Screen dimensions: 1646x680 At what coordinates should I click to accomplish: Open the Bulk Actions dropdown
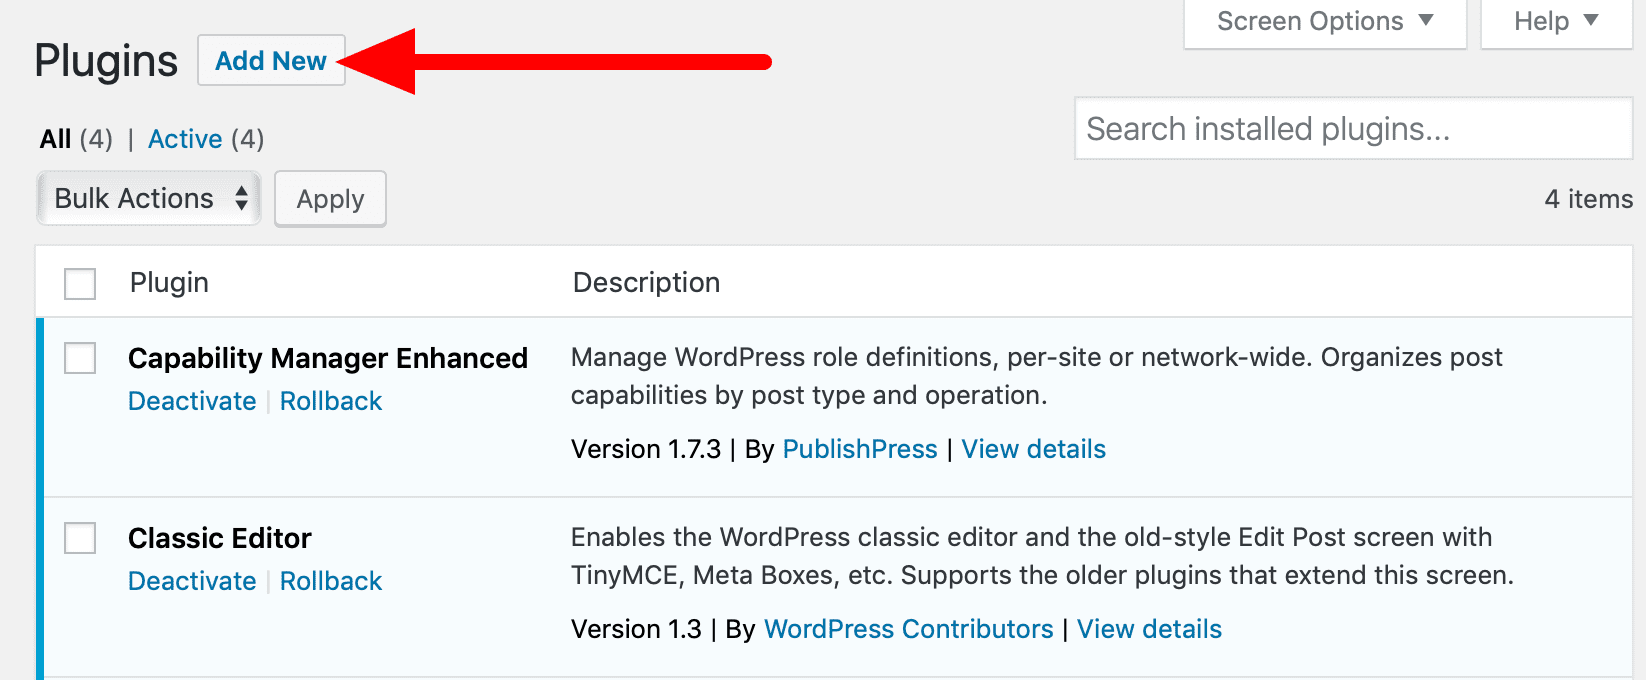149,199
